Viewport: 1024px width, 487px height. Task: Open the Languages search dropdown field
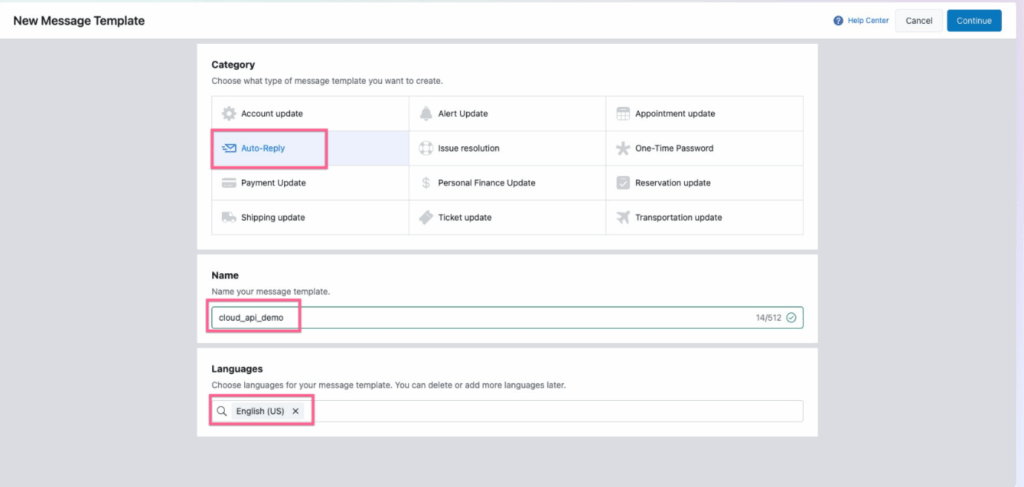(x=550, y=411)
